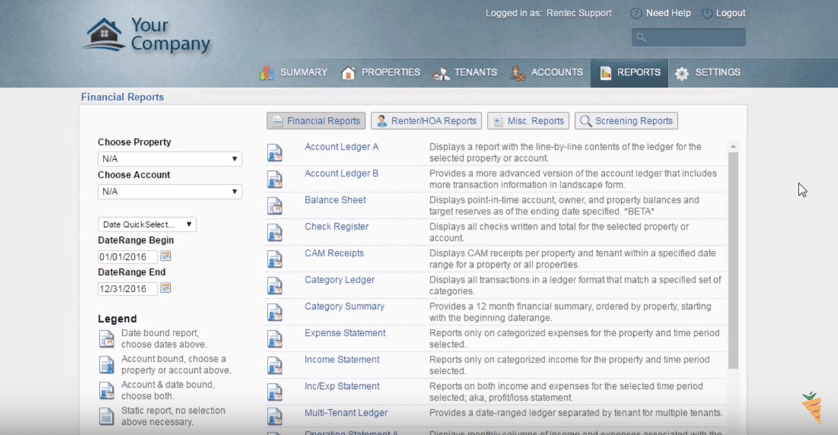Click the Settings gear icon
This screenshot has width=838, height=435.
click(x=681, y=73)
